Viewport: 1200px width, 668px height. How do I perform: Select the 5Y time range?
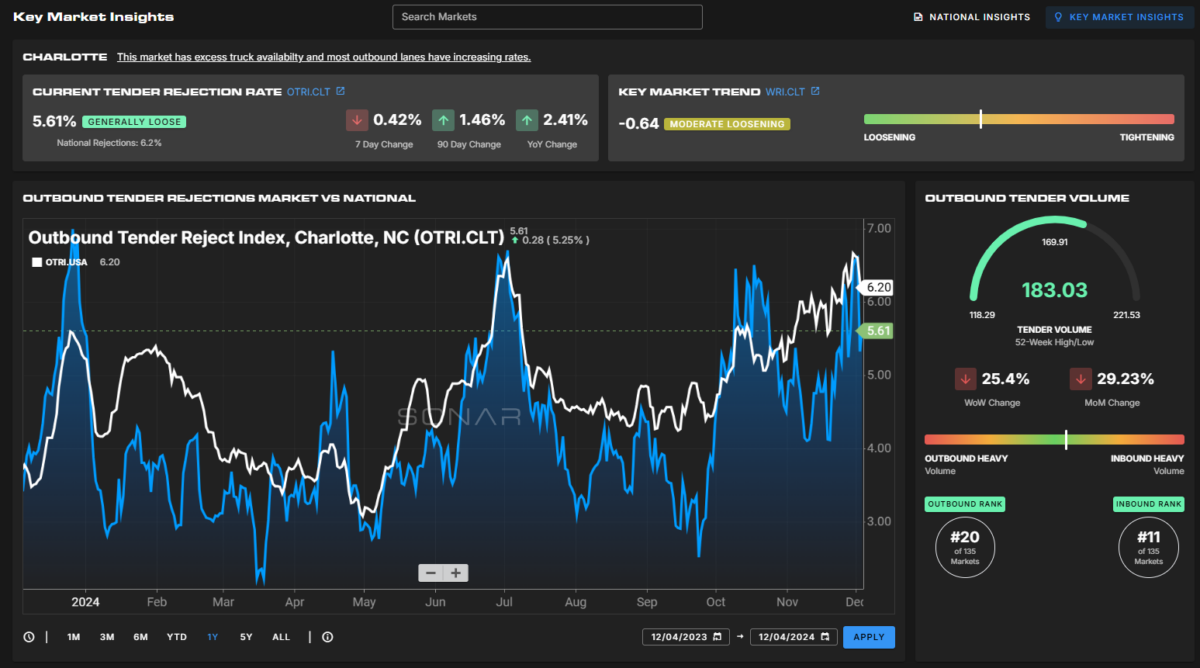click(246, 637)
